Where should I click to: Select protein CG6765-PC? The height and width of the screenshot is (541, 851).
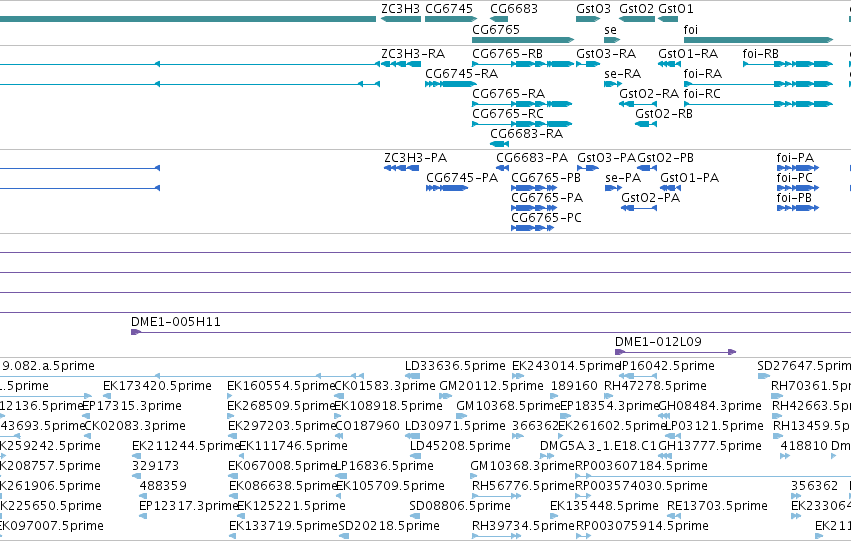(x=547, y=218)
